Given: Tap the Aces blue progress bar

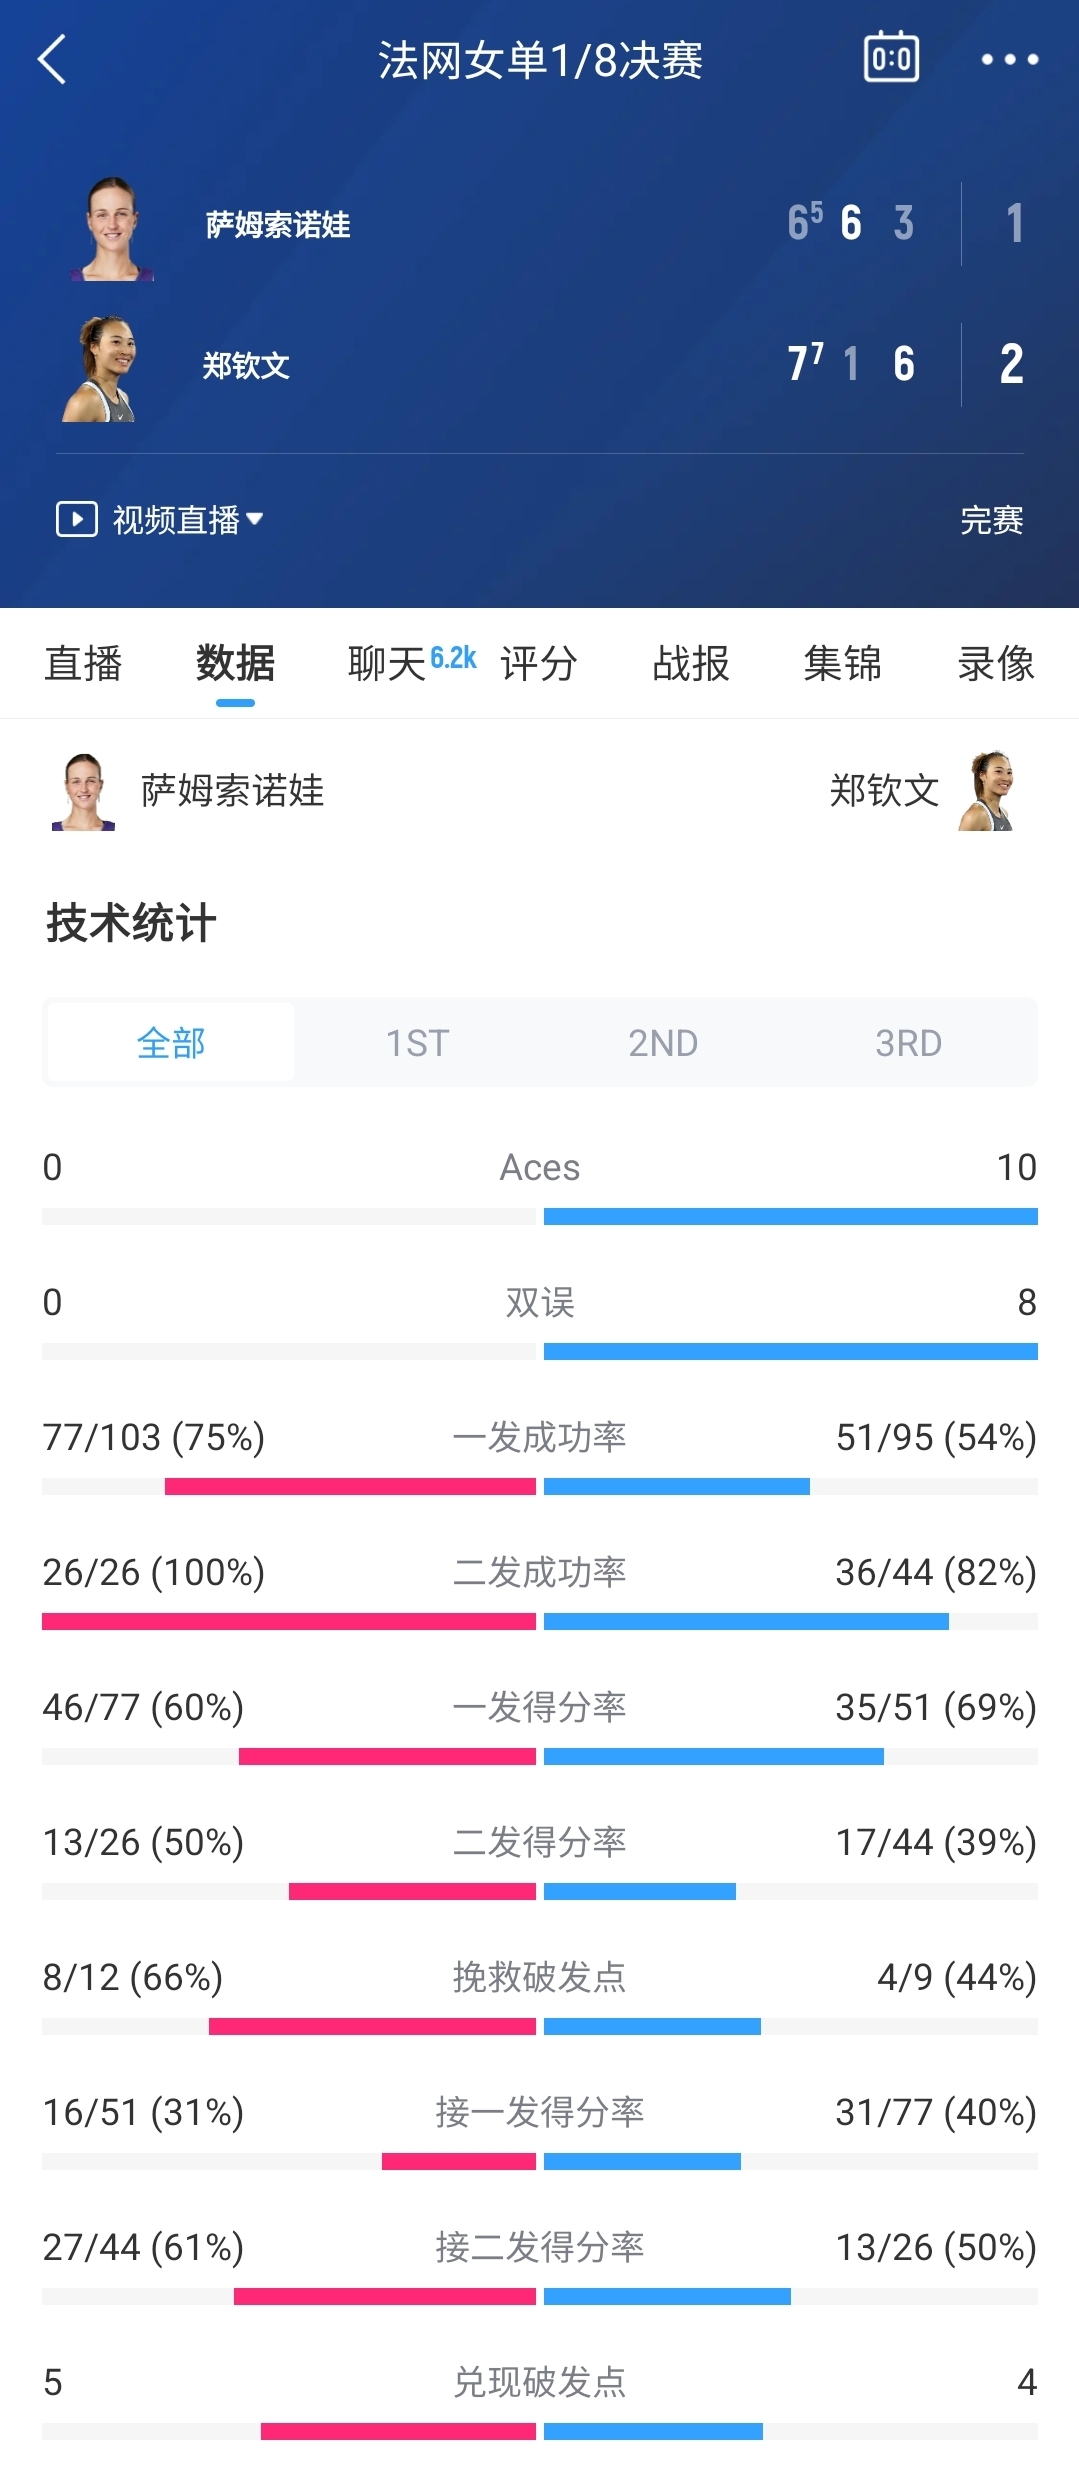Looking at the screenshot, I should point(791,1216).
